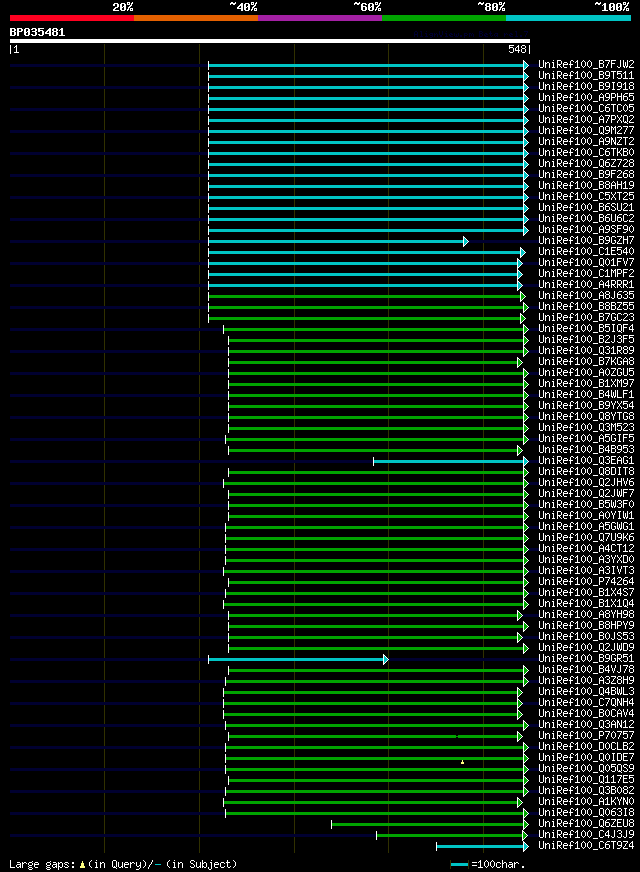Open hit UniRef100_A9PH65

coord(586,97)
